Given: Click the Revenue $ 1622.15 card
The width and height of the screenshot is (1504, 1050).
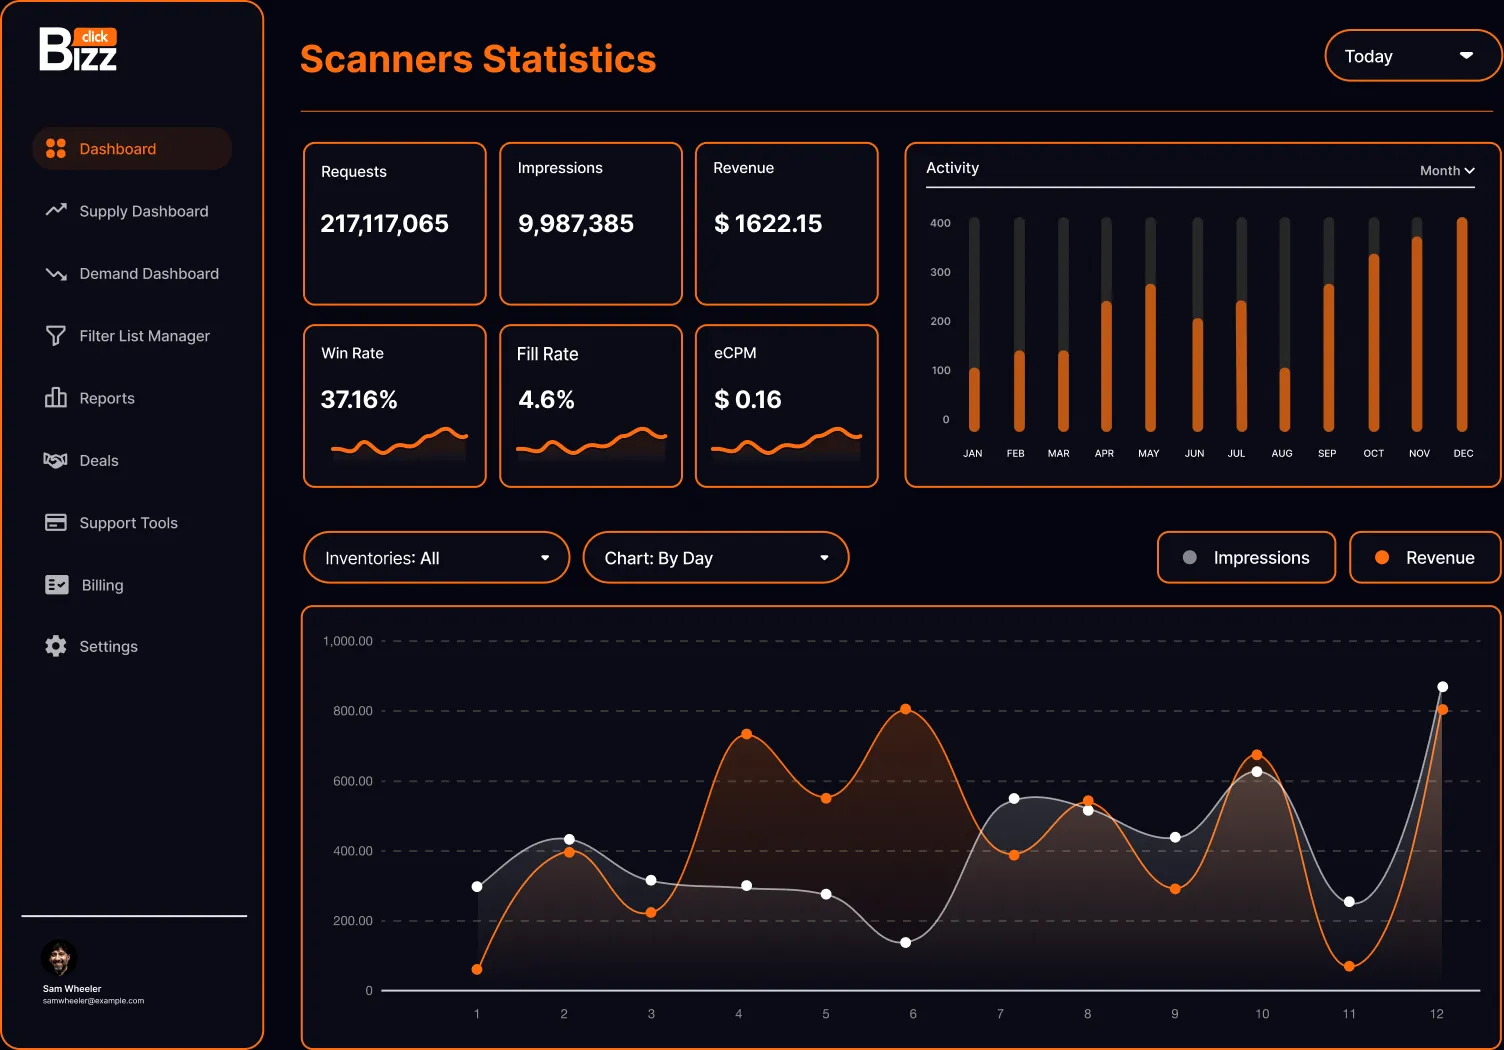Looking at the screenshot, I should pos(787,223).
